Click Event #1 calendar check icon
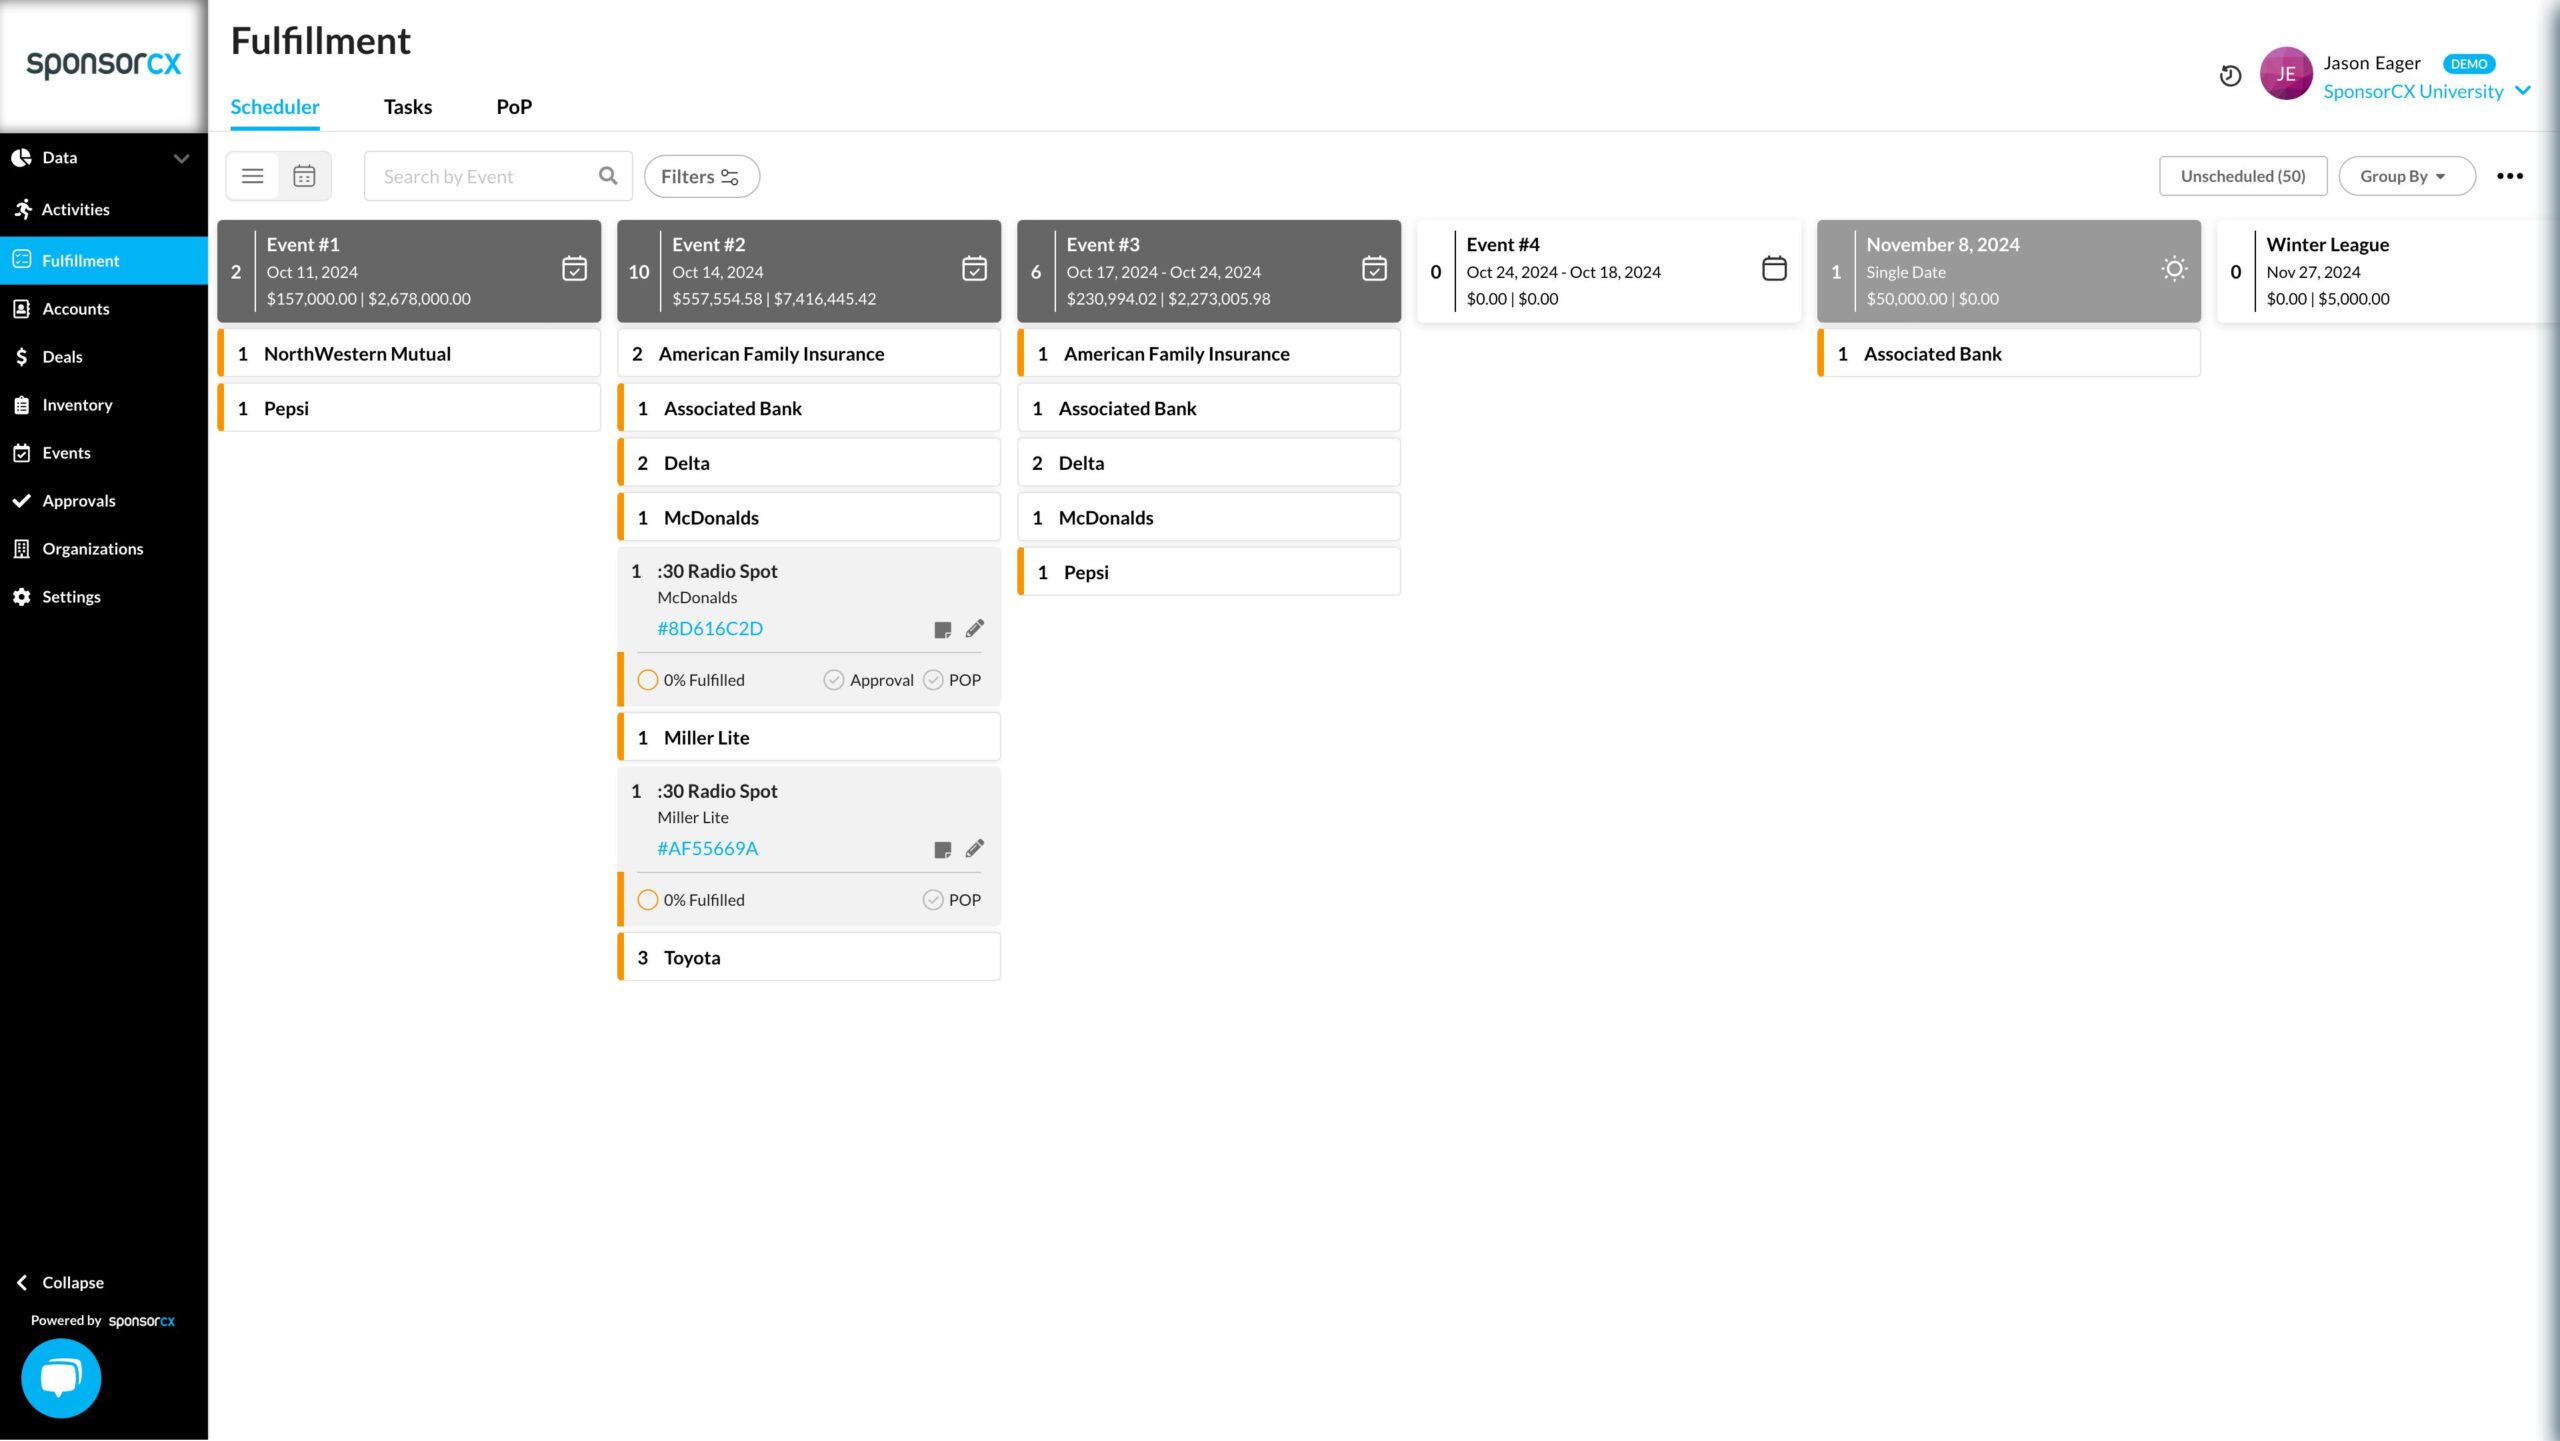The width and height of the screenshot is (2560, 1441). click(574, 268)
